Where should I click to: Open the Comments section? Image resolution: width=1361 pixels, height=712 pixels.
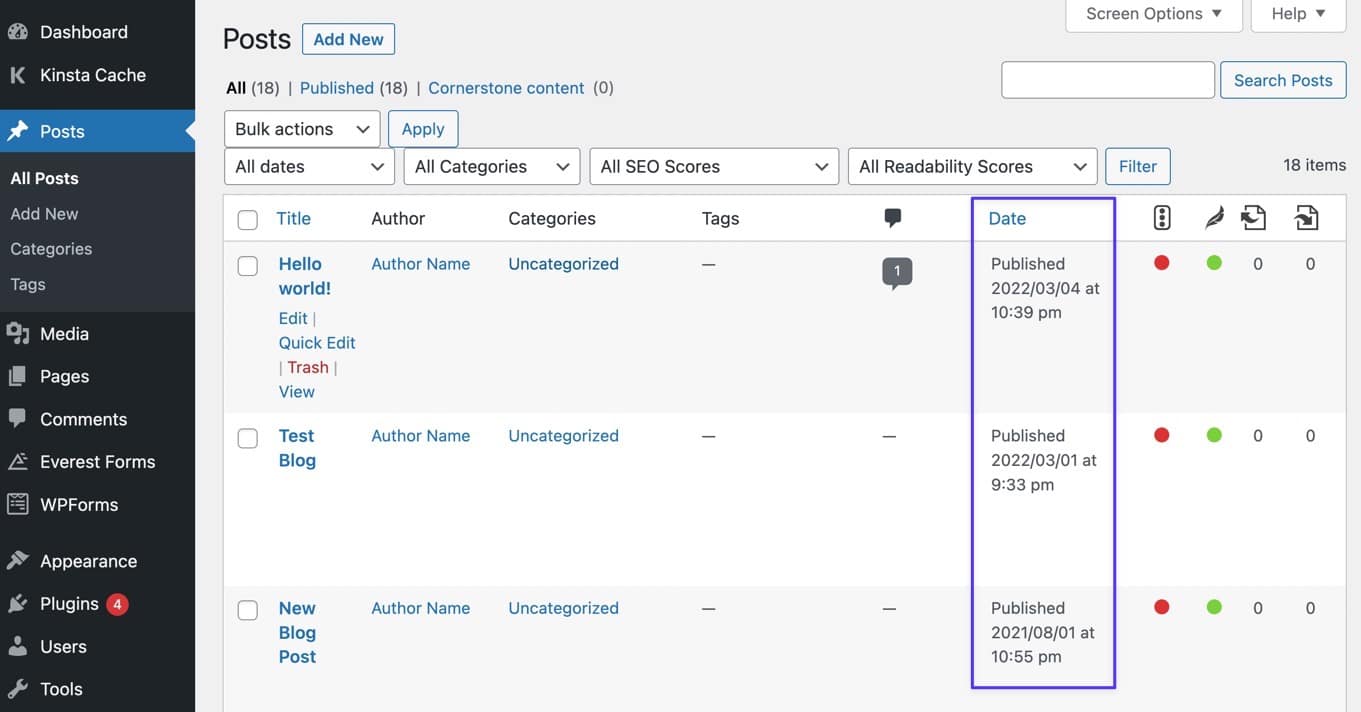pos(83,418)
